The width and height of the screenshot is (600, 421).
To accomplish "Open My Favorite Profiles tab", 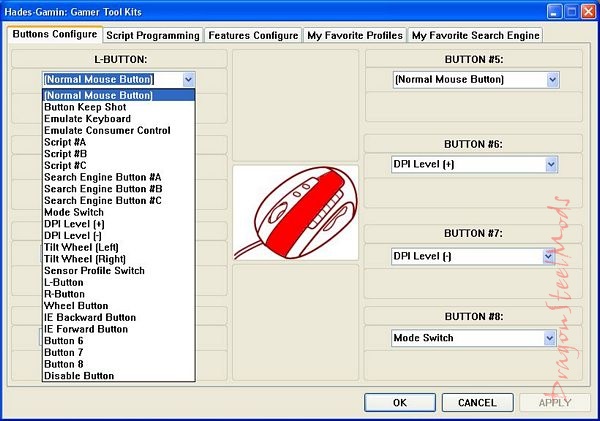I will tap(355, 35).
